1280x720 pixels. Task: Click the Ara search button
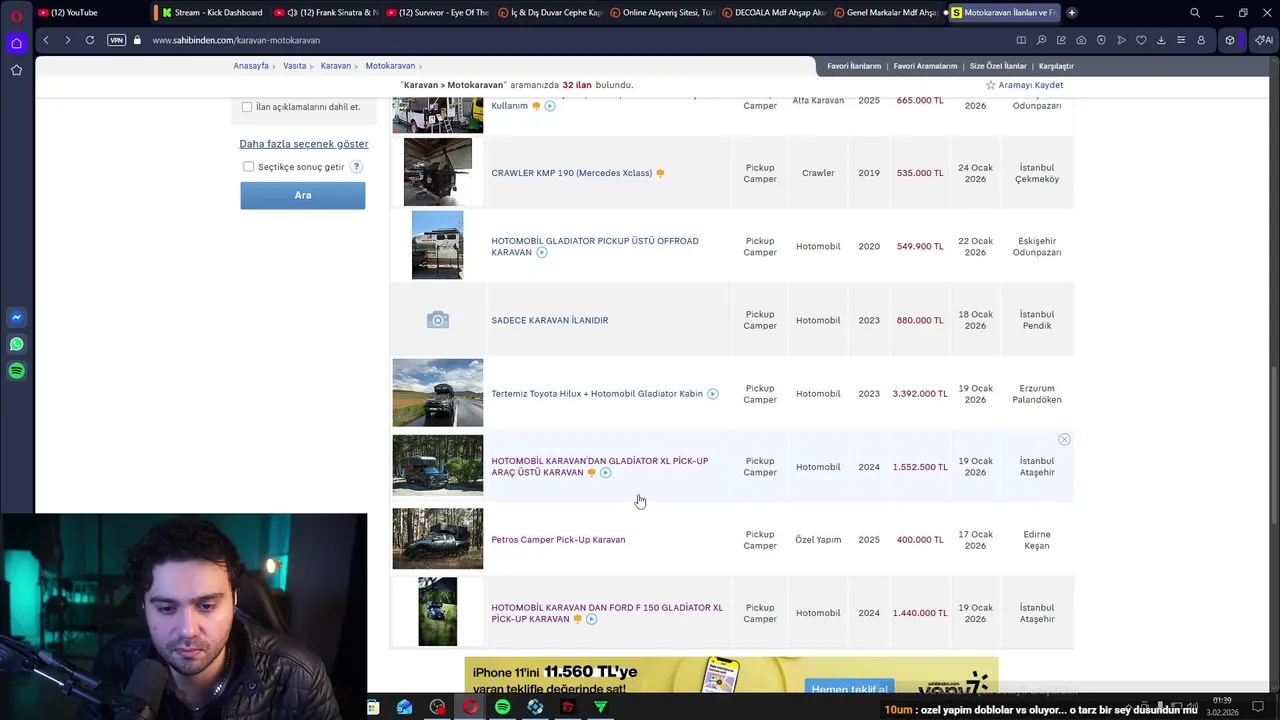pyautogui.click(x=303, y=195)
